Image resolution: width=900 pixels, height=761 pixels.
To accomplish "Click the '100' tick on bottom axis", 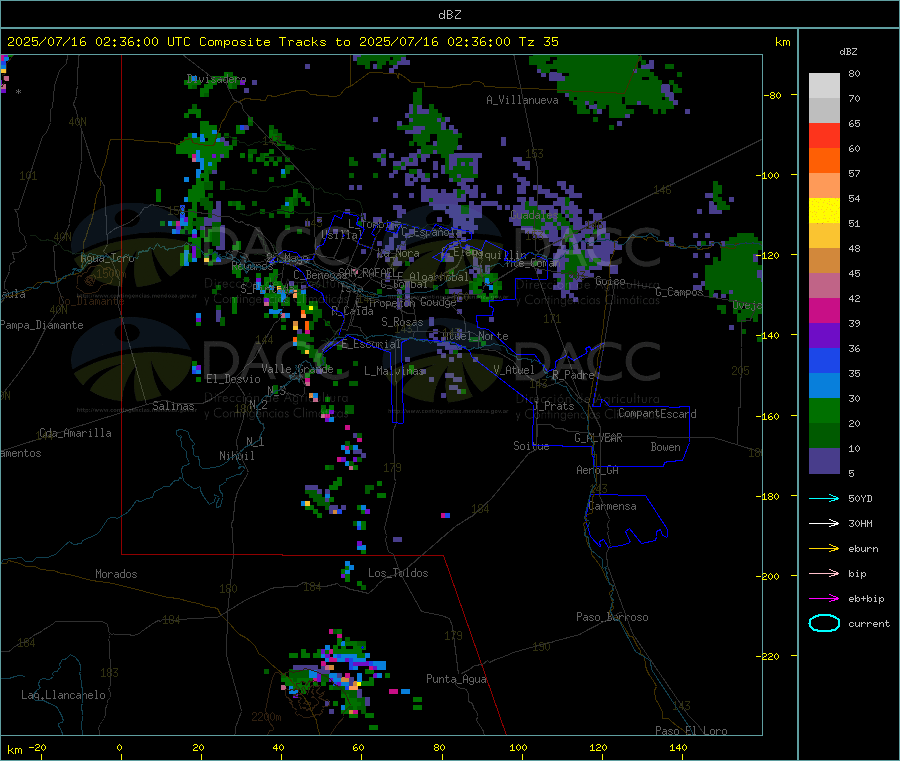I will pyautogui.click(x=518, y=747).
